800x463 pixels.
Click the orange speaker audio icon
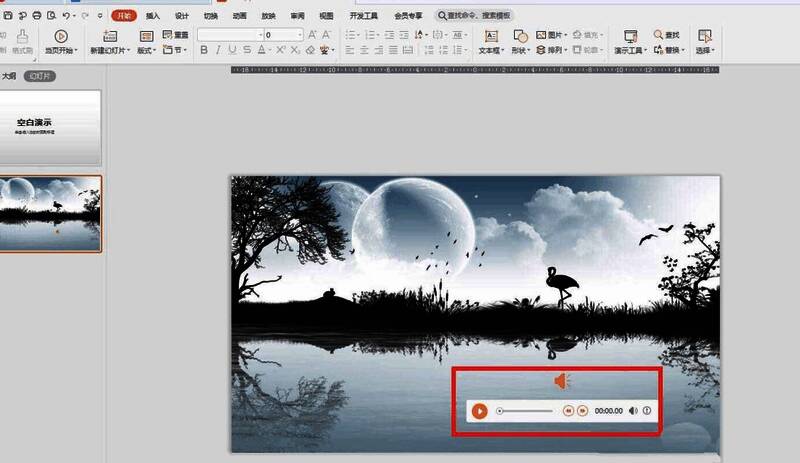pos(562,380)
